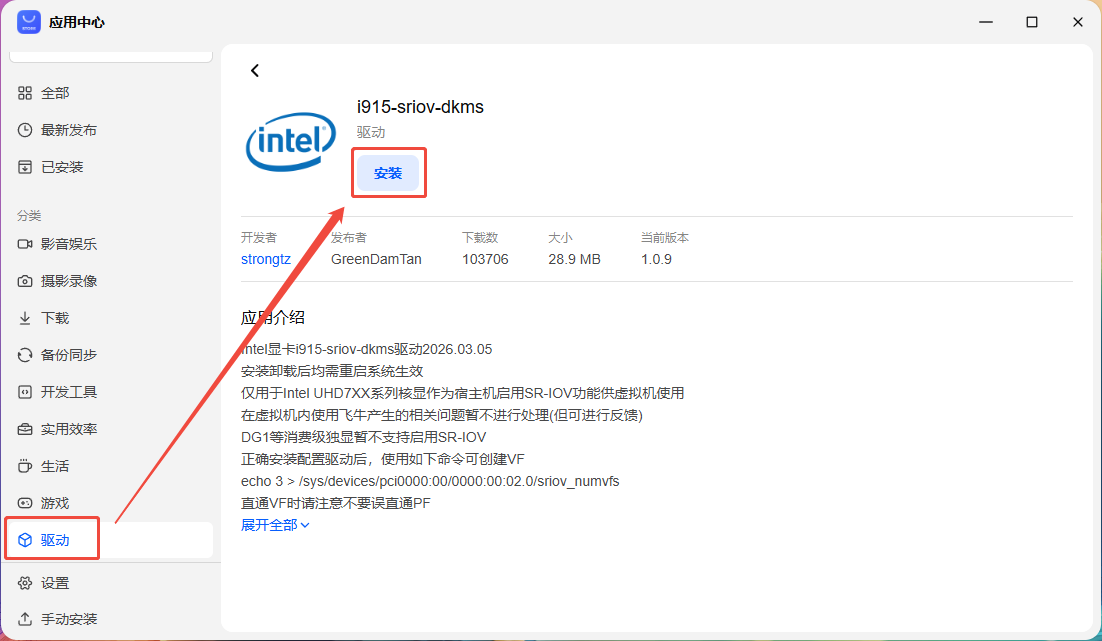Open 设置 page
Viewport: 1102px width, 641px height.
pos(111,583)
